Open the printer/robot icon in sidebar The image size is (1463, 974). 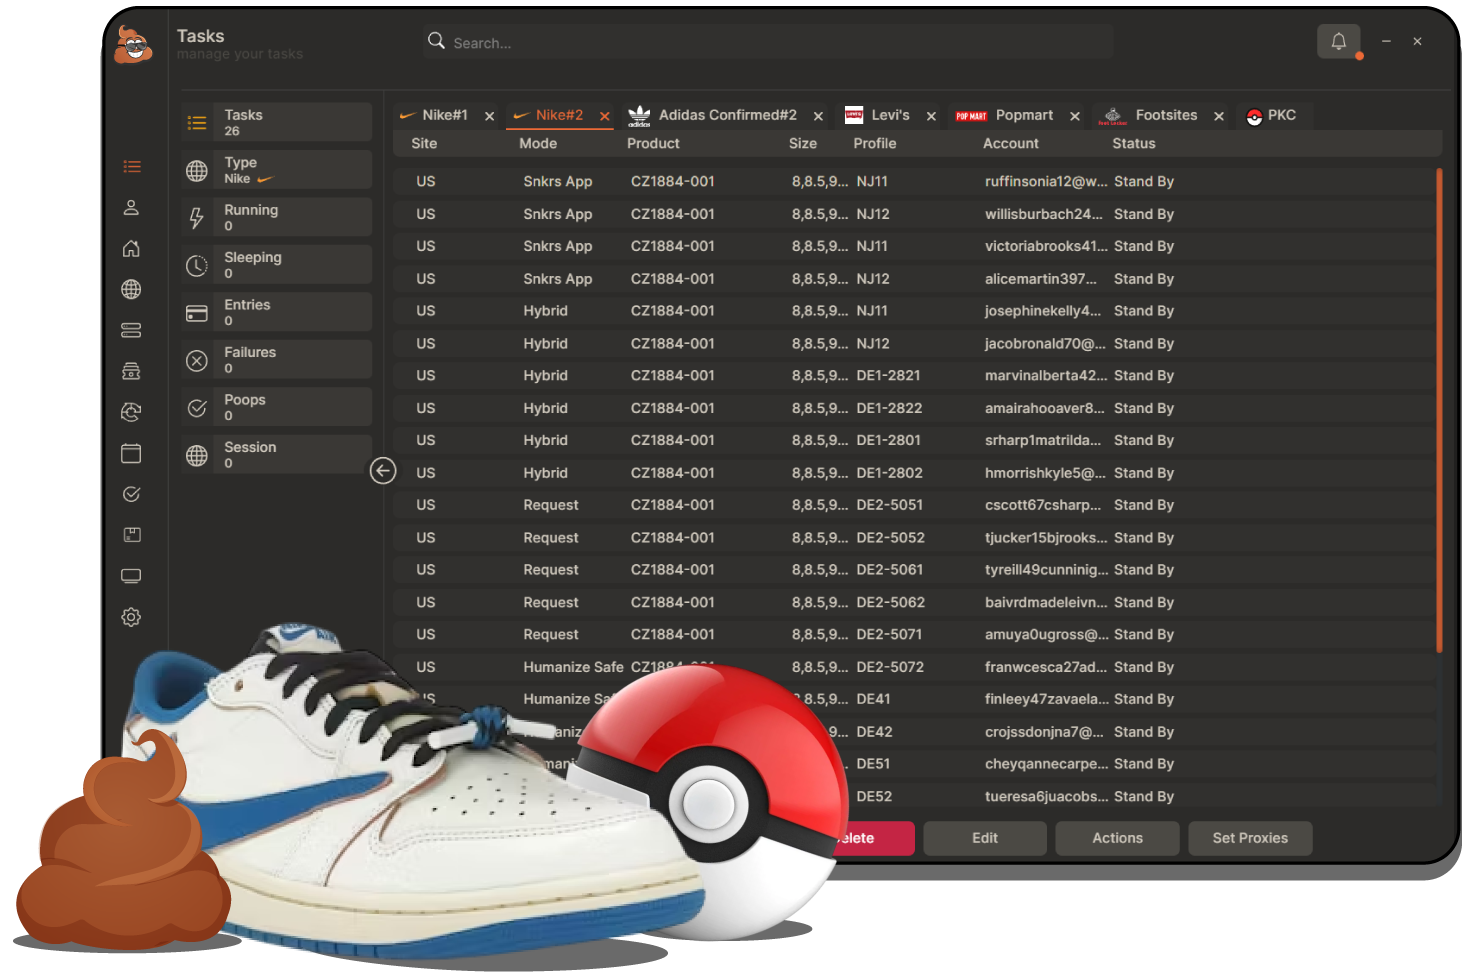pos(131,371)
